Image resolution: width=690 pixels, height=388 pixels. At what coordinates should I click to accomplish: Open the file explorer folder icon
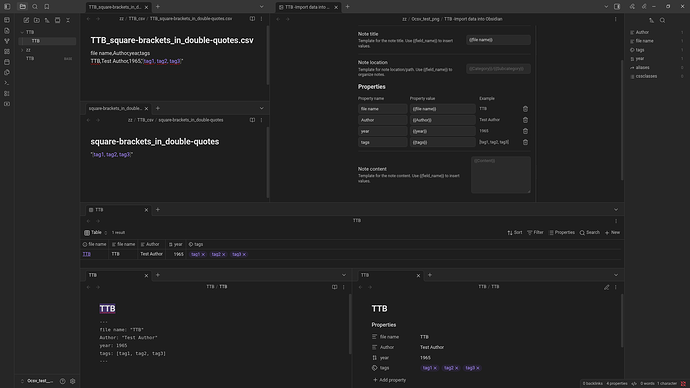tap(23, 7)
